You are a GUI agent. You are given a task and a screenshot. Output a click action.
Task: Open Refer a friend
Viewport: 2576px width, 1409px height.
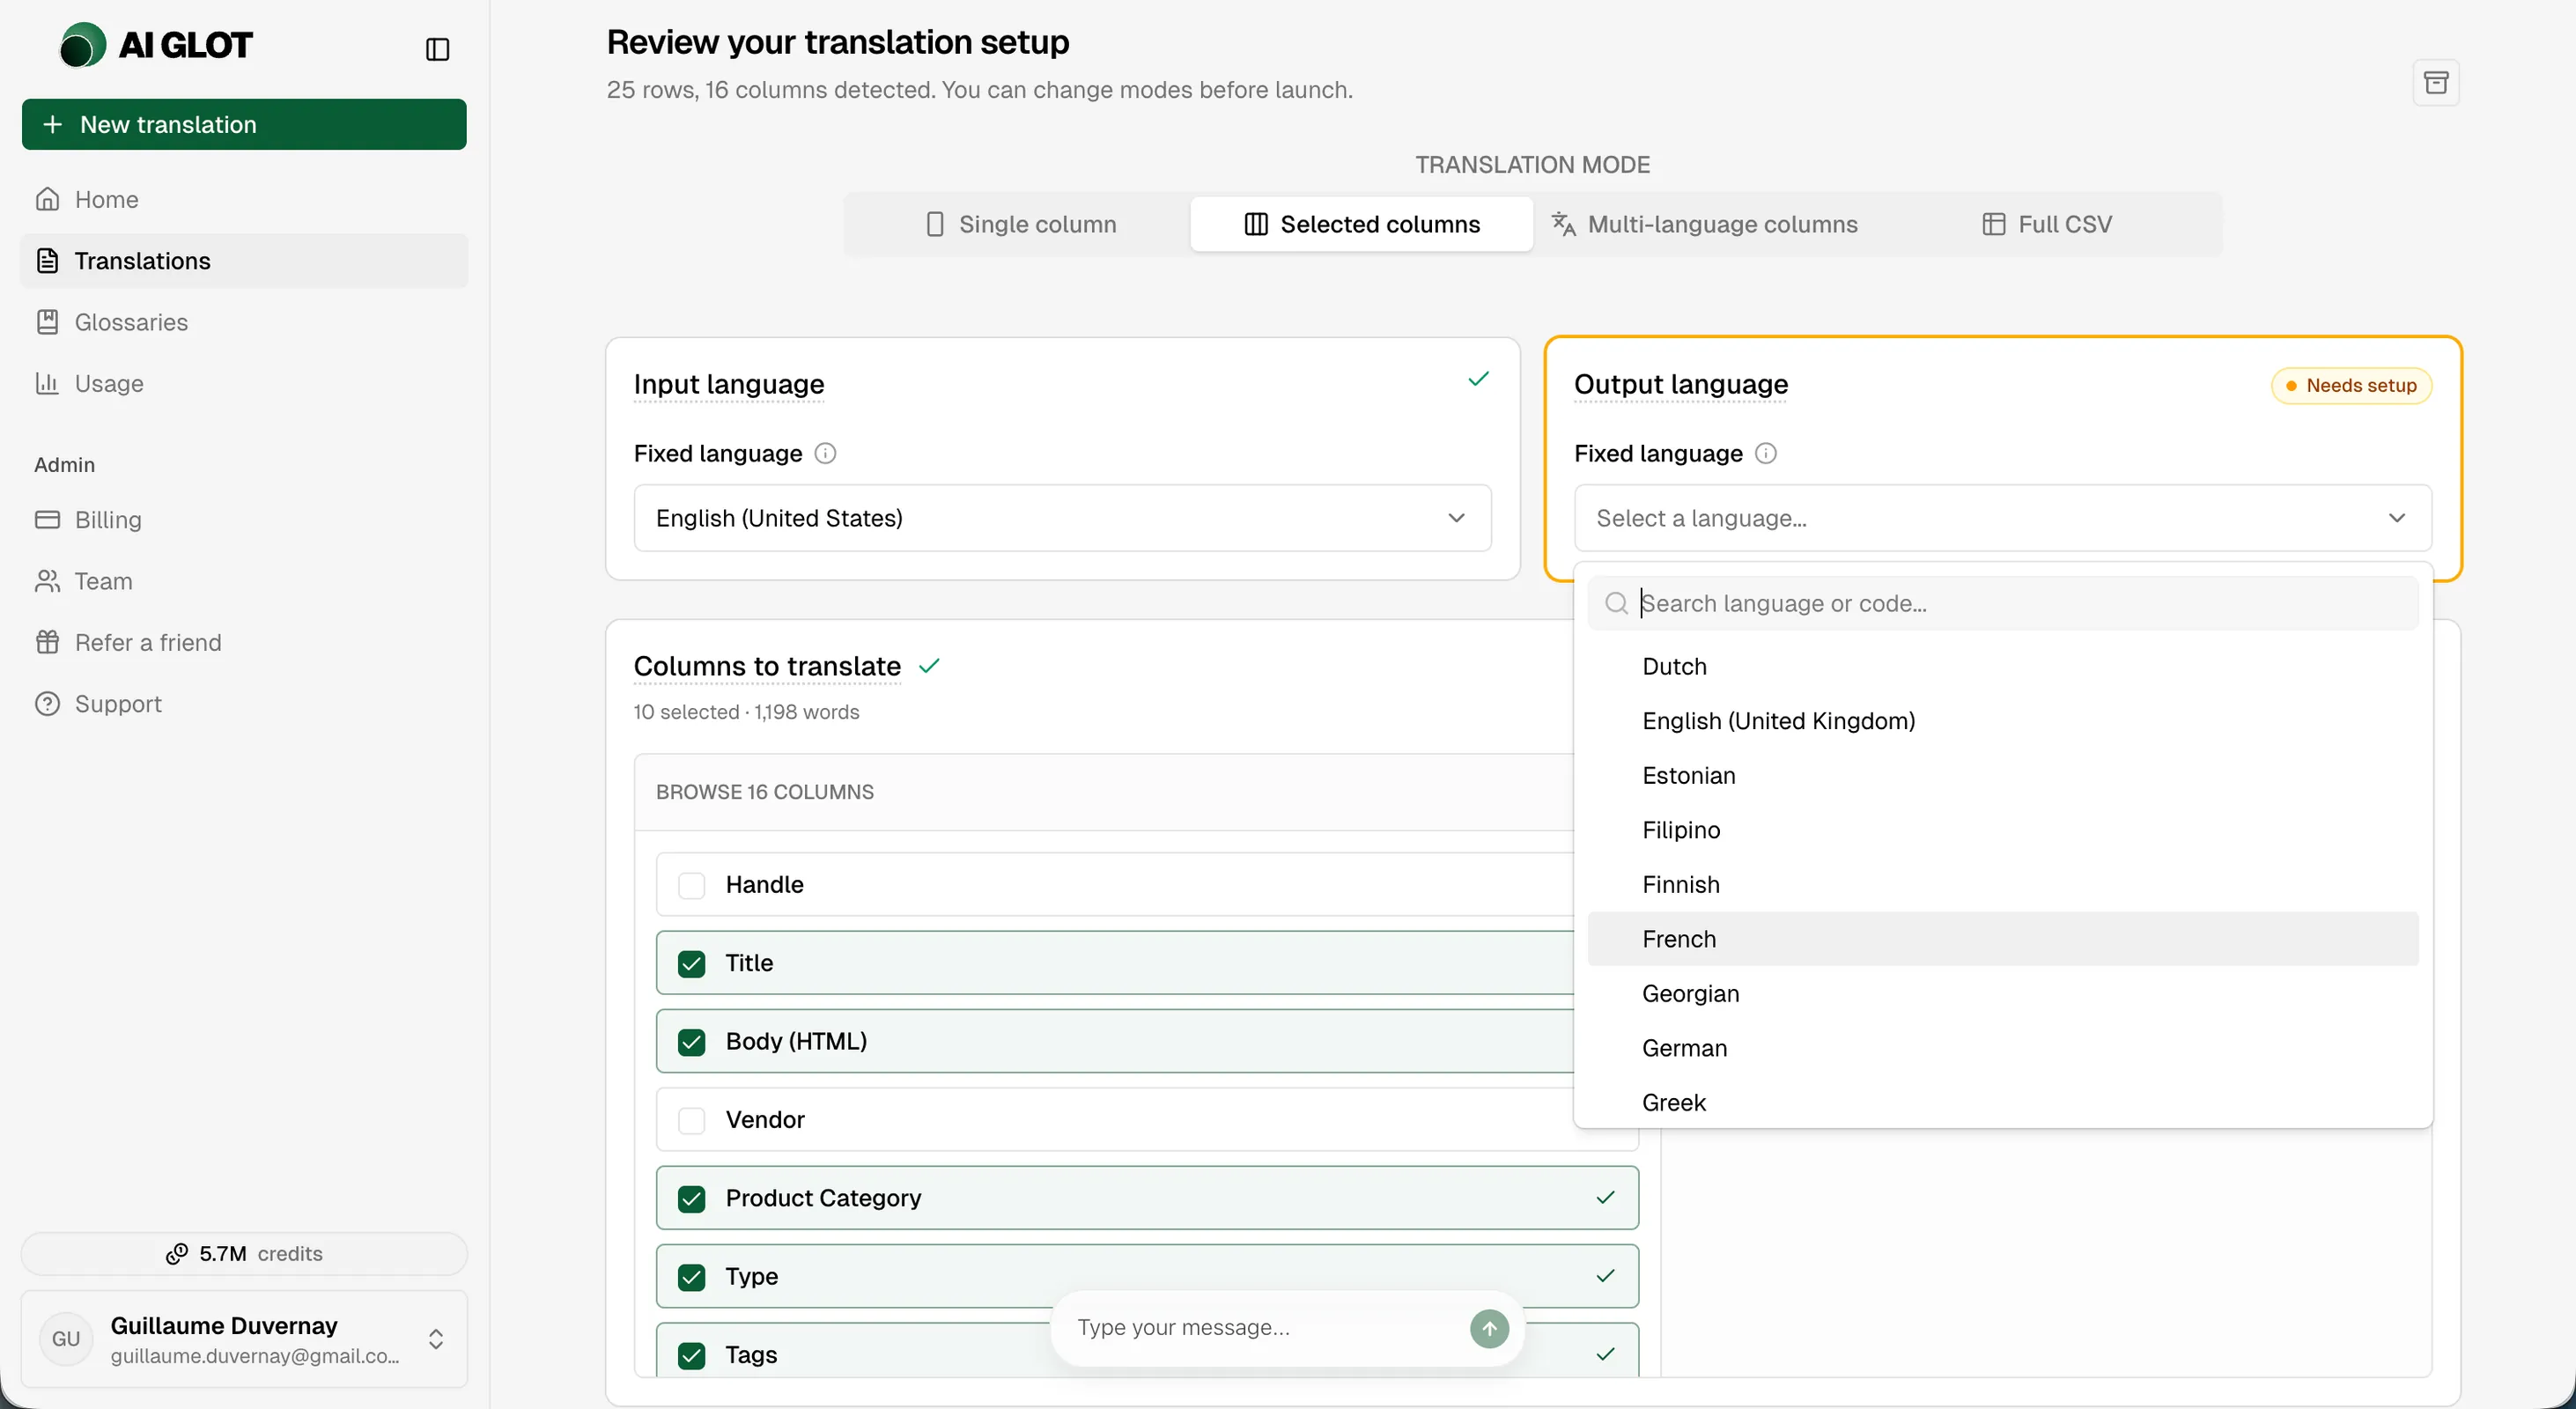tap(244, 642)
